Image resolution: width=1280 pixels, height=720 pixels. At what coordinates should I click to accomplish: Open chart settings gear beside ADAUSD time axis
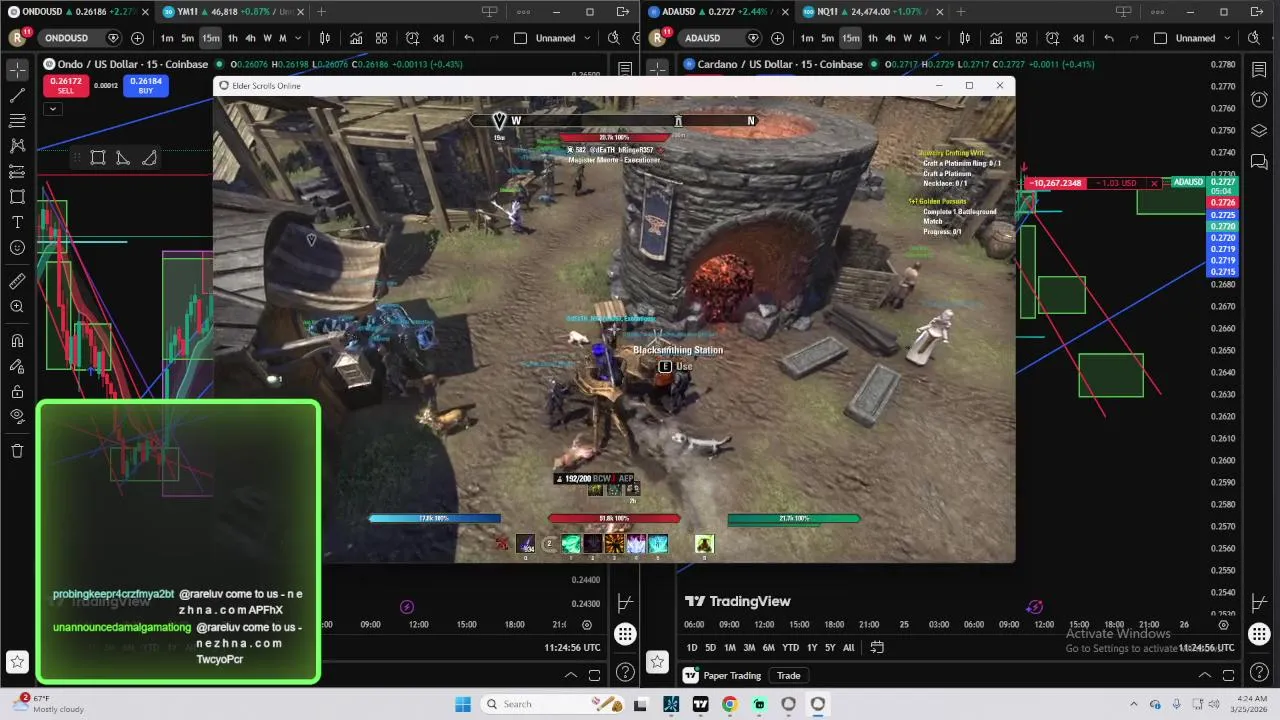(x=1224, y=625)
